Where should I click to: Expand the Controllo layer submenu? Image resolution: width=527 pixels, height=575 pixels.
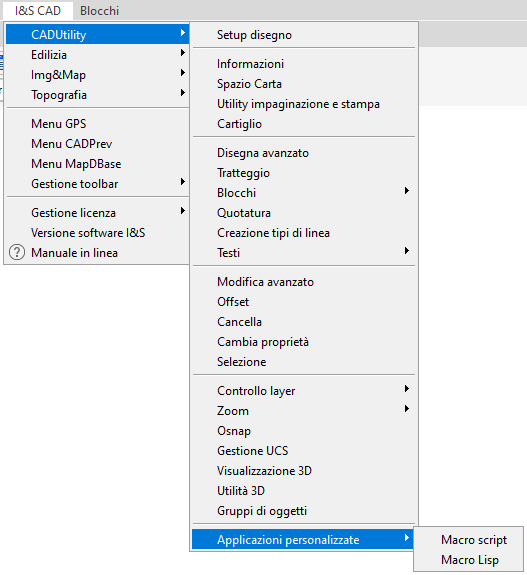click(x=304, y=391)
